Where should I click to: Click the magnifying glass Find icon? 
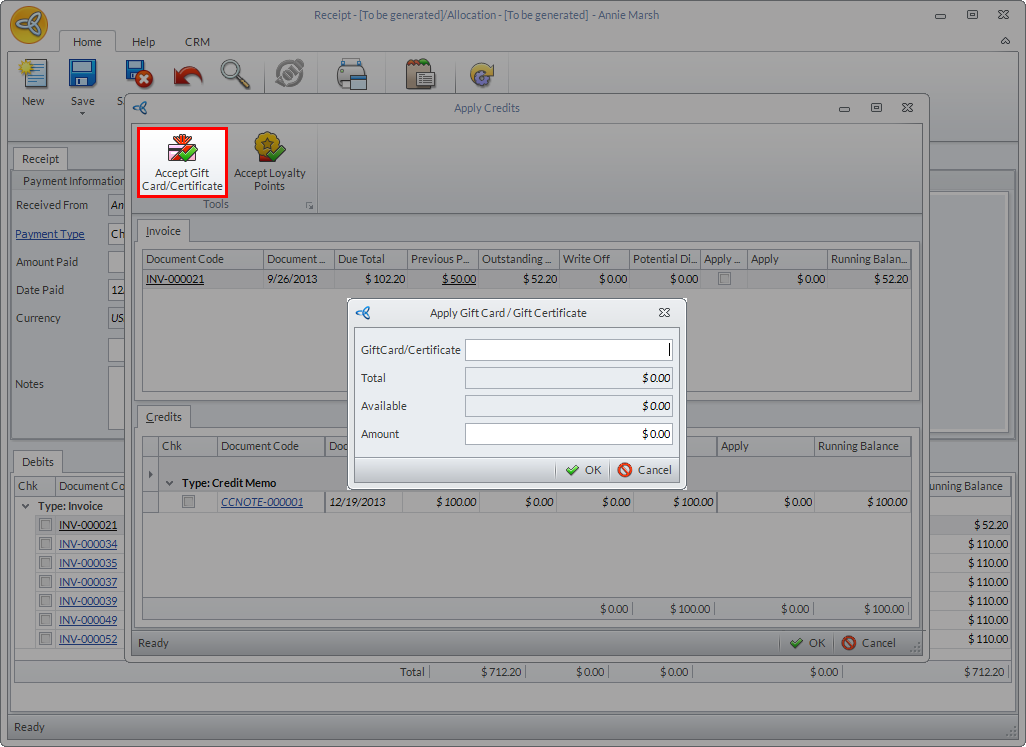[x=235, y=75]
